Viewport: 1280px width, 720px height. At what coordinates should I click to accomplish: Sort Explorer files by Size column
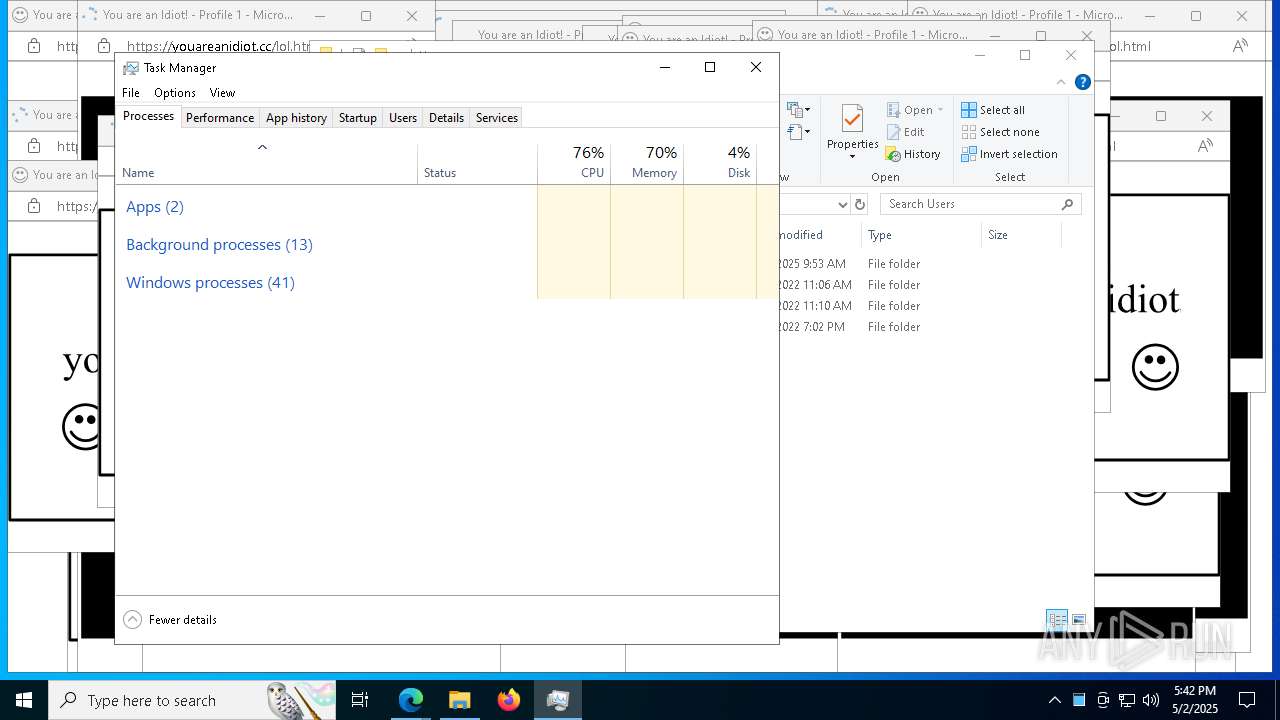[x=1020, y=235]
